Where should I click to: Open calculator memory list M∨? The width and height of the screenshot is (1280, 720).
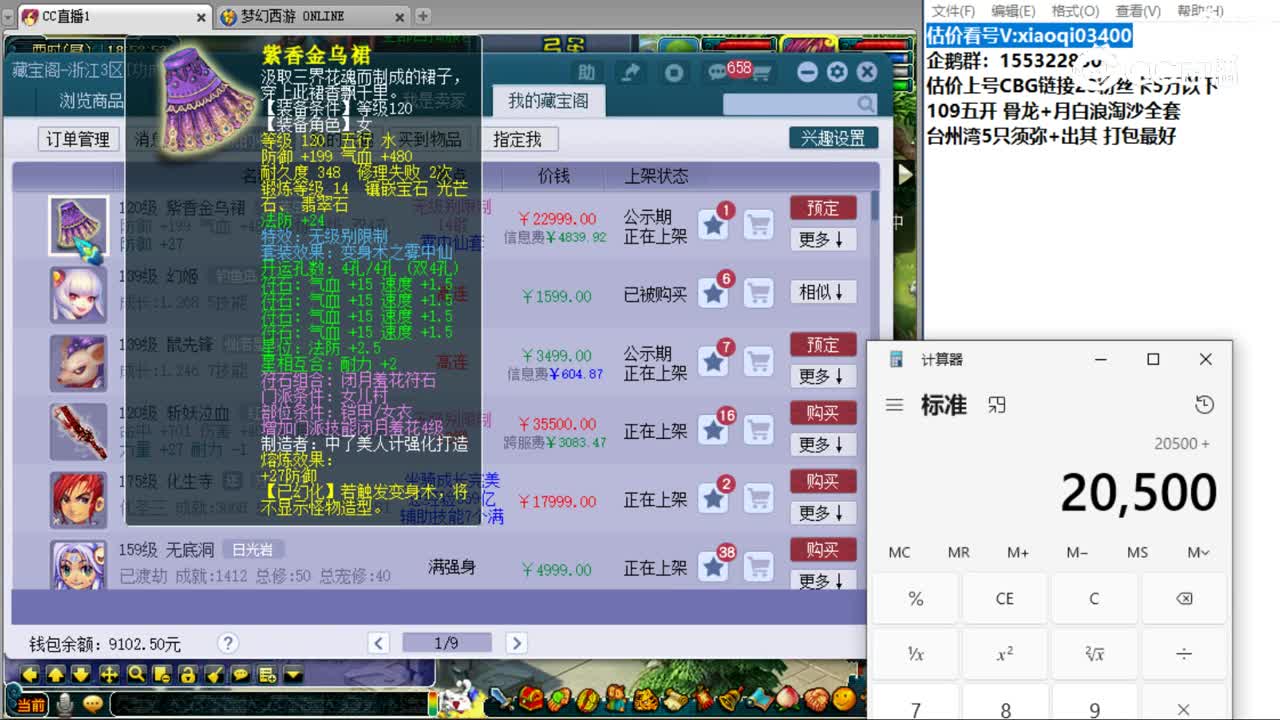coord(1198,552)
